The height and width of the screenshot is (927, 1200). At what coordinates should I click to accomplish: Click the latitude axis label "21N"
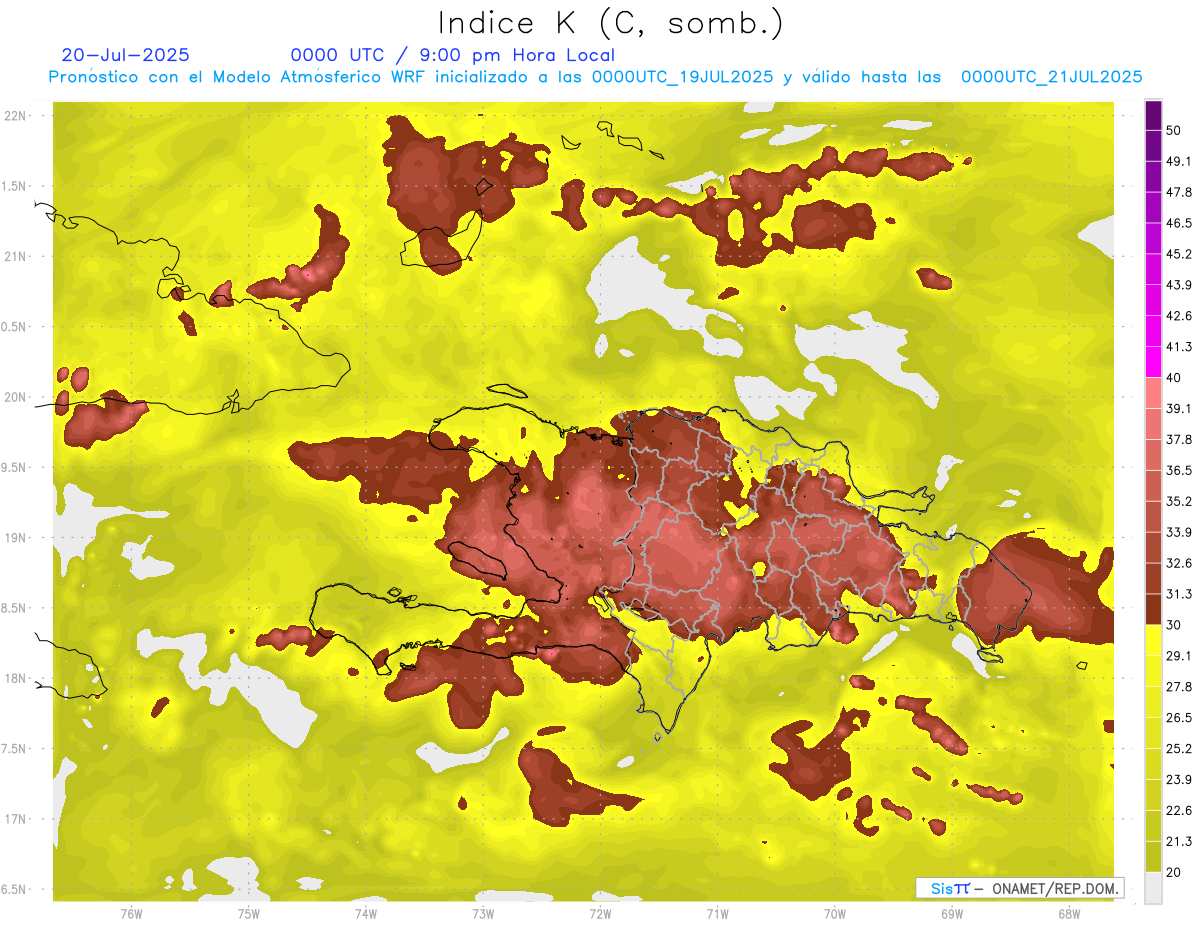click(x=17, y=256)
